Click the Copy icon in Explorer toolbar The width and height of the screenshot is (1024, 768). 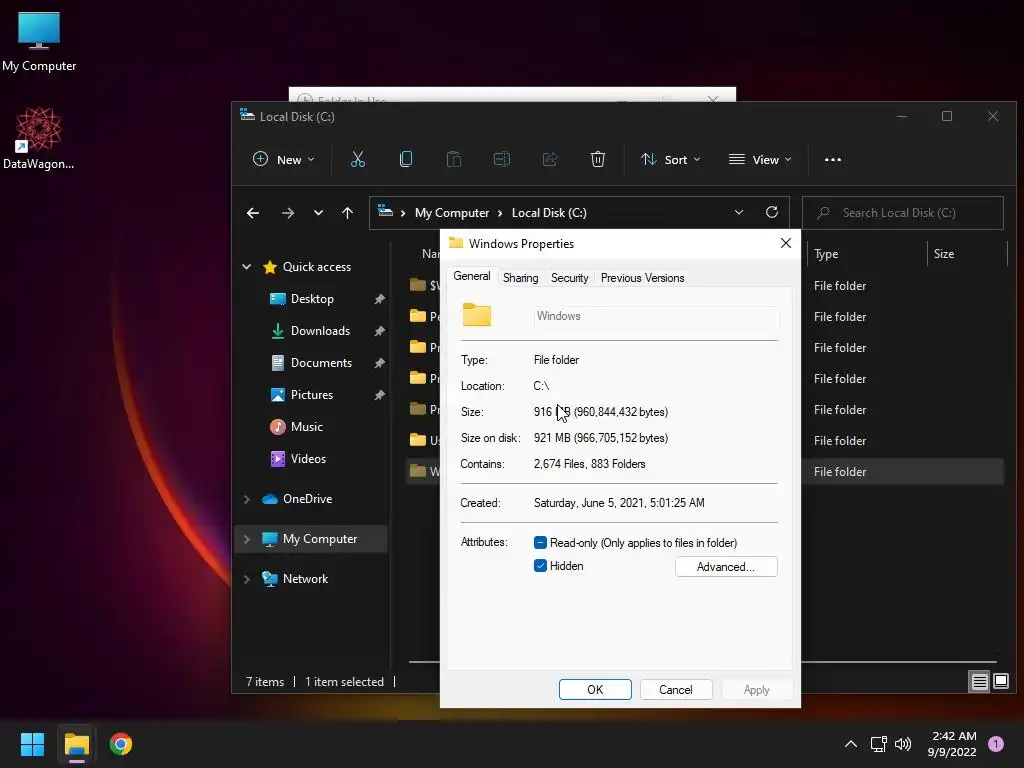tap(406, 159)
